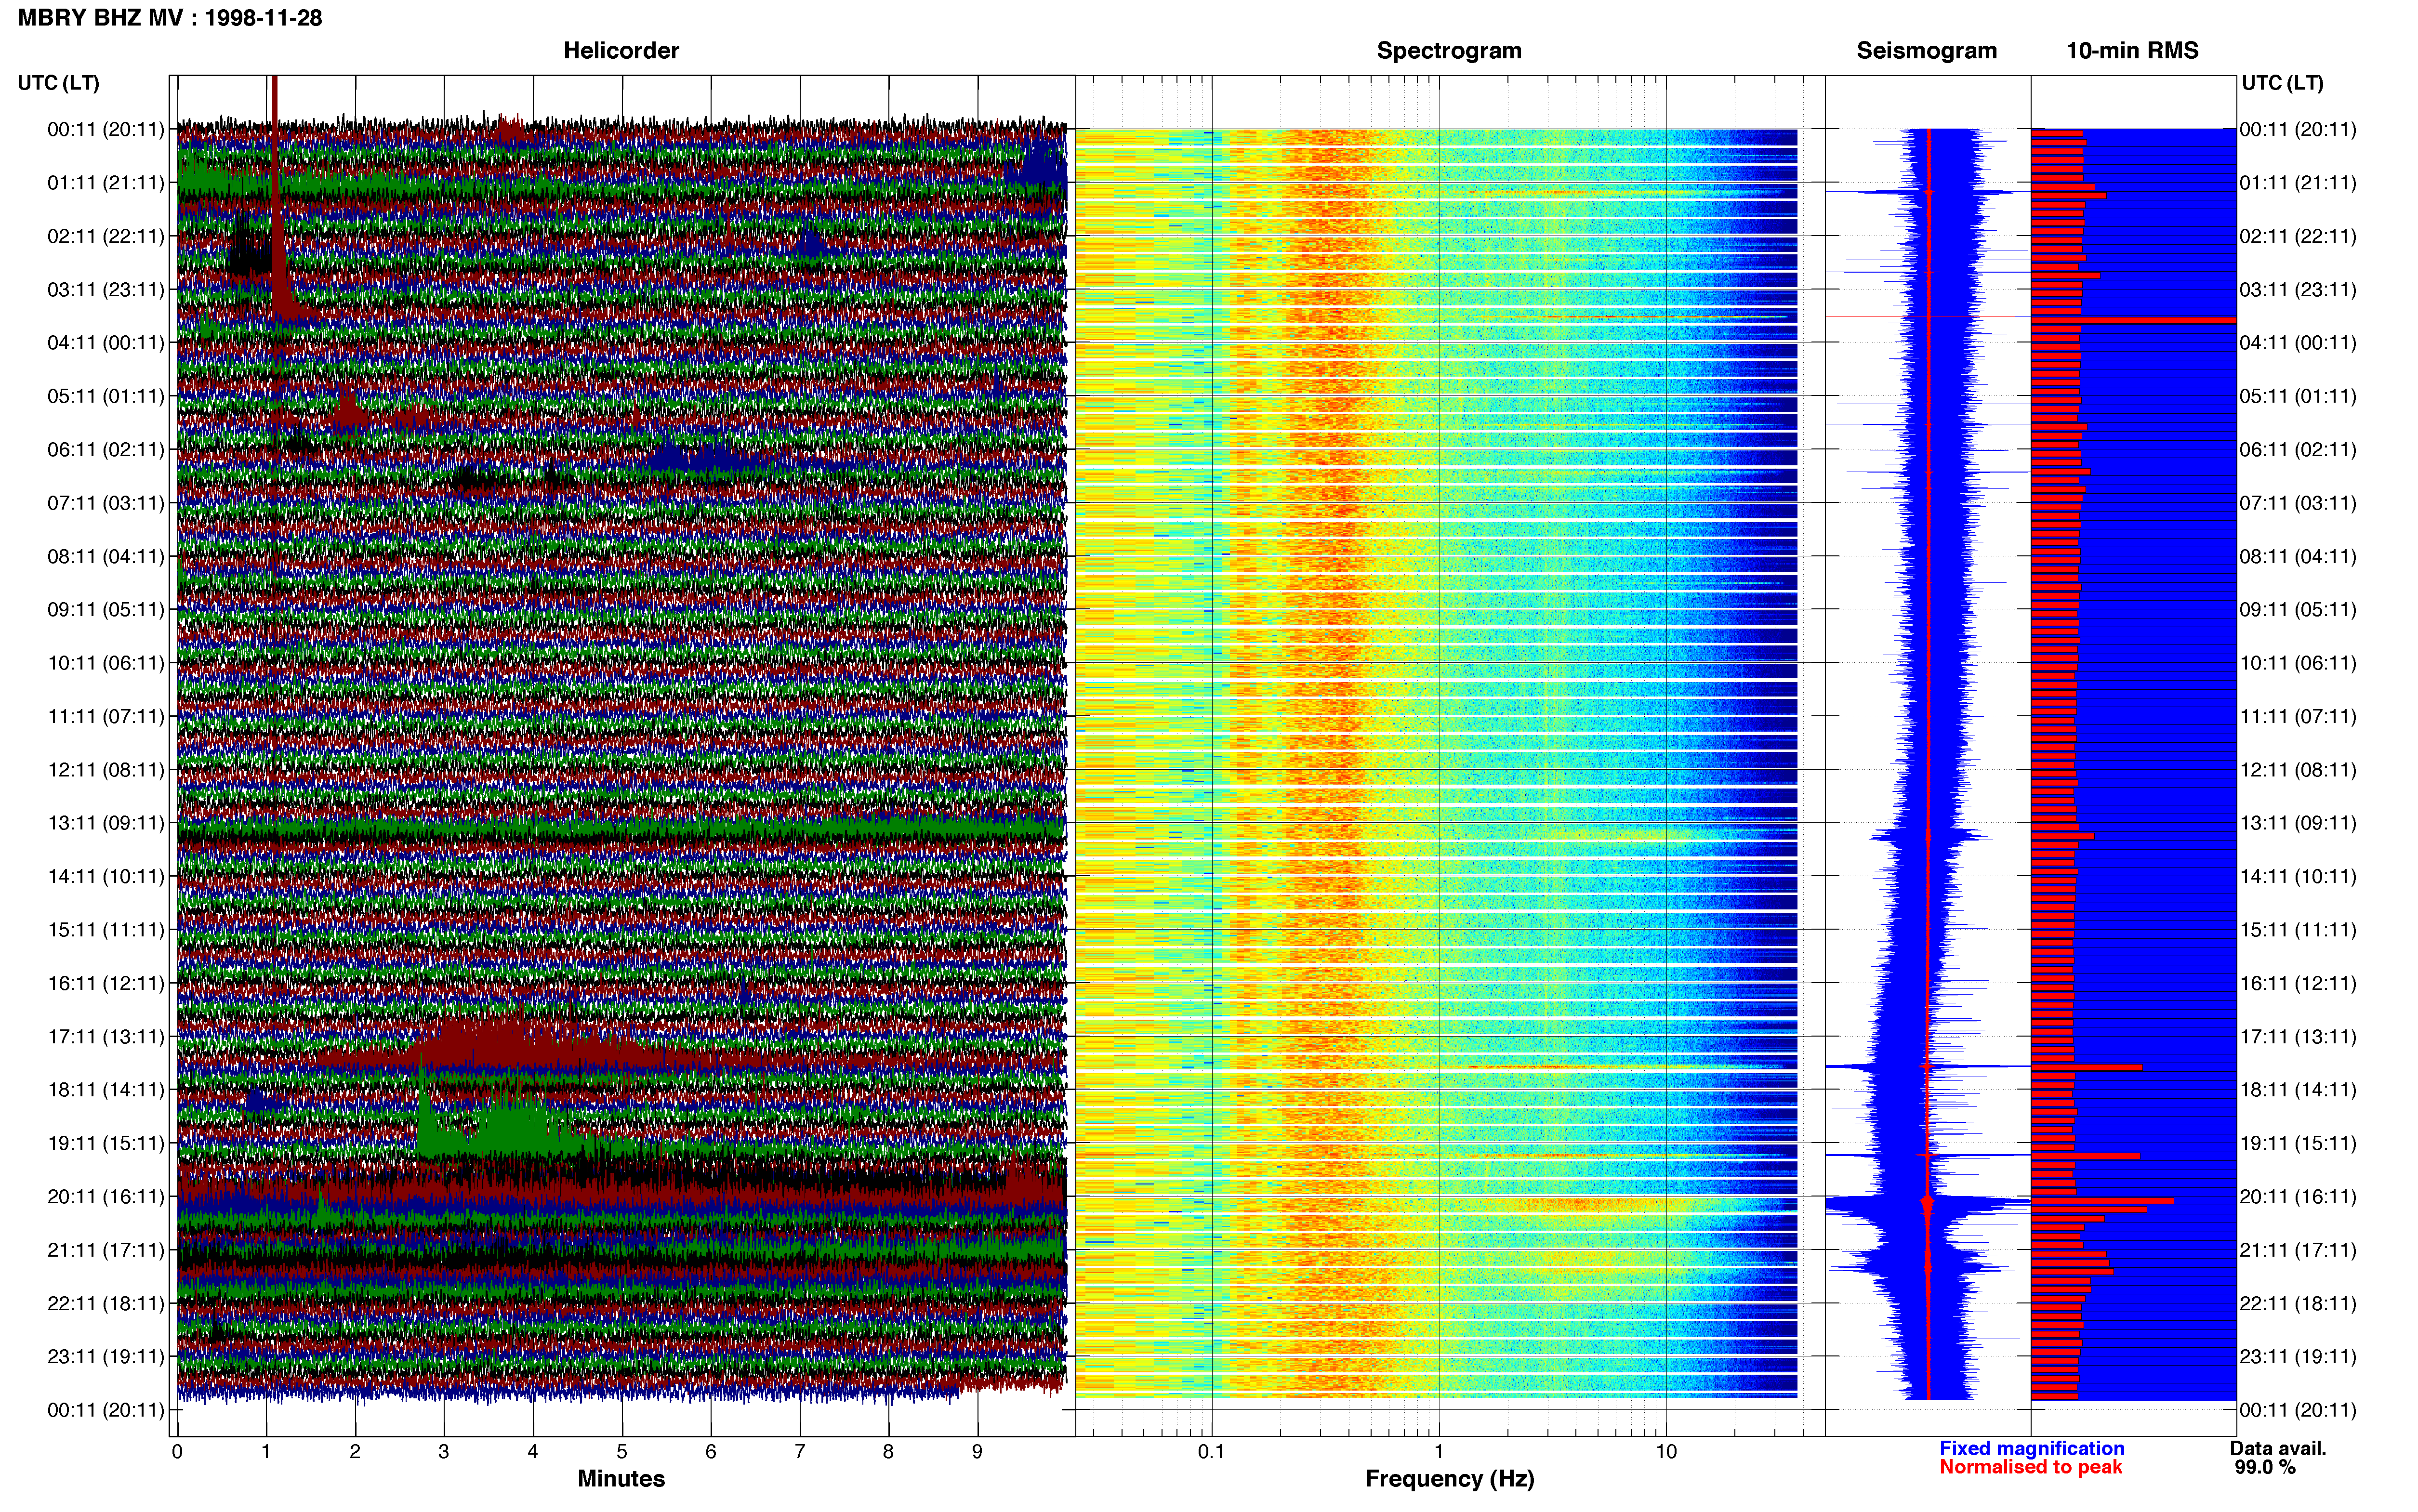The height and width of the screenshot is (1512, 2418).
Task: Click right time label '19:11 (15:11)'
Action: tap(2298, 1143)
